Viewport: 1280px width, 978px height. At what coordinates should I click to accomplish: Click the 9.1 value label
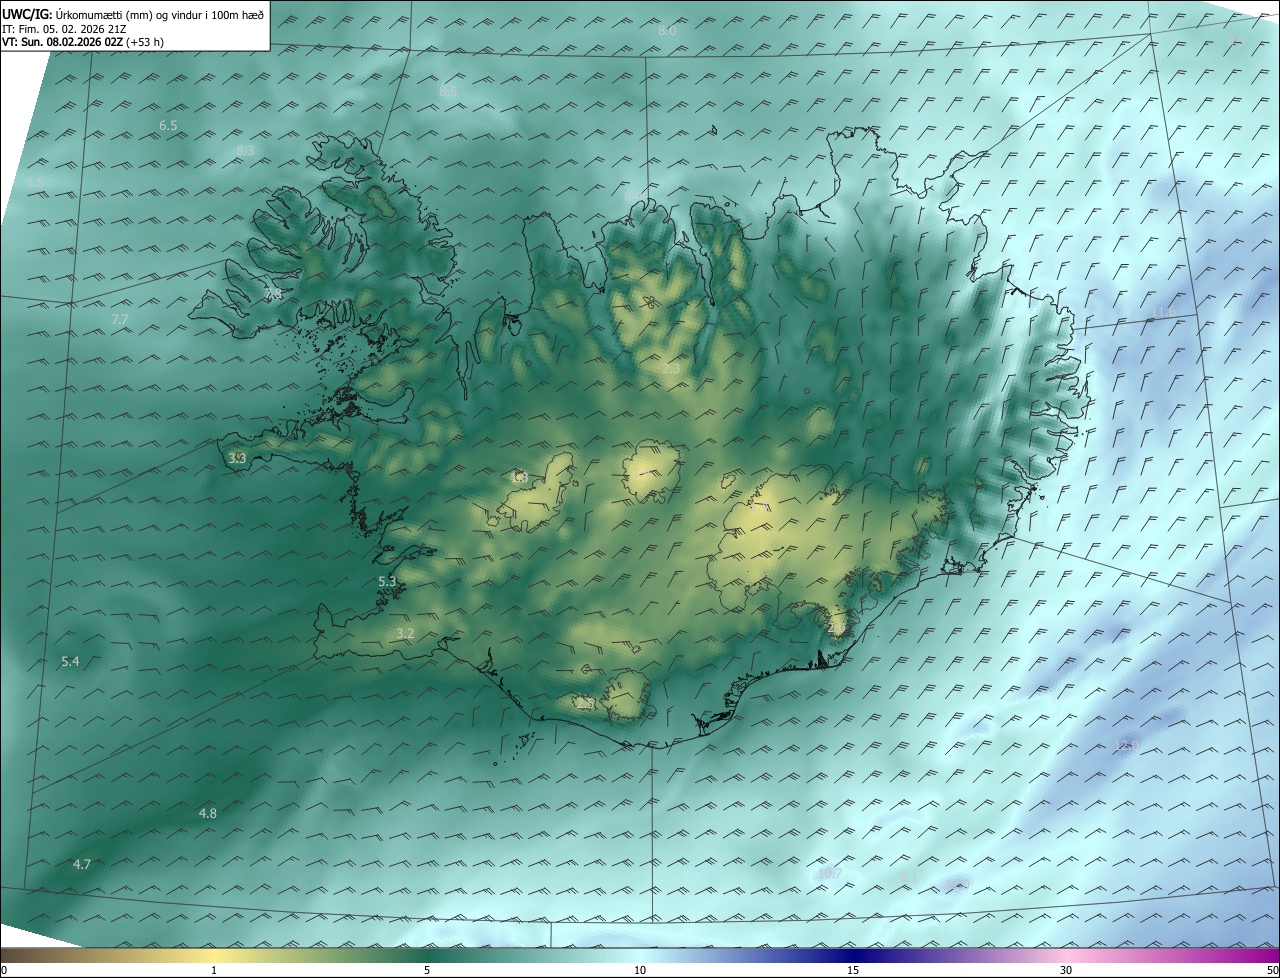pos(909,877)
